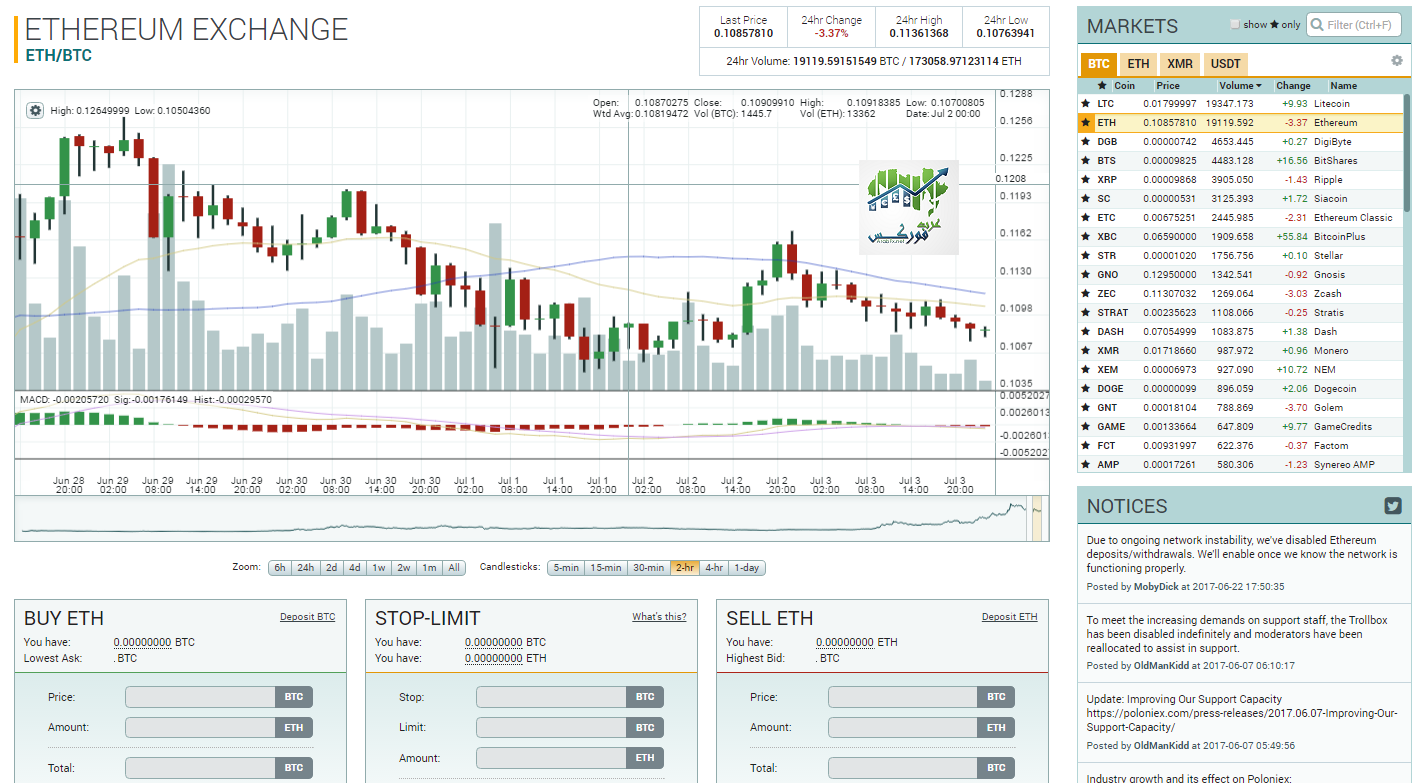Sort markets by Name column header
The width and height of the screenshot is (1416, 783).
click(1344, 86)
